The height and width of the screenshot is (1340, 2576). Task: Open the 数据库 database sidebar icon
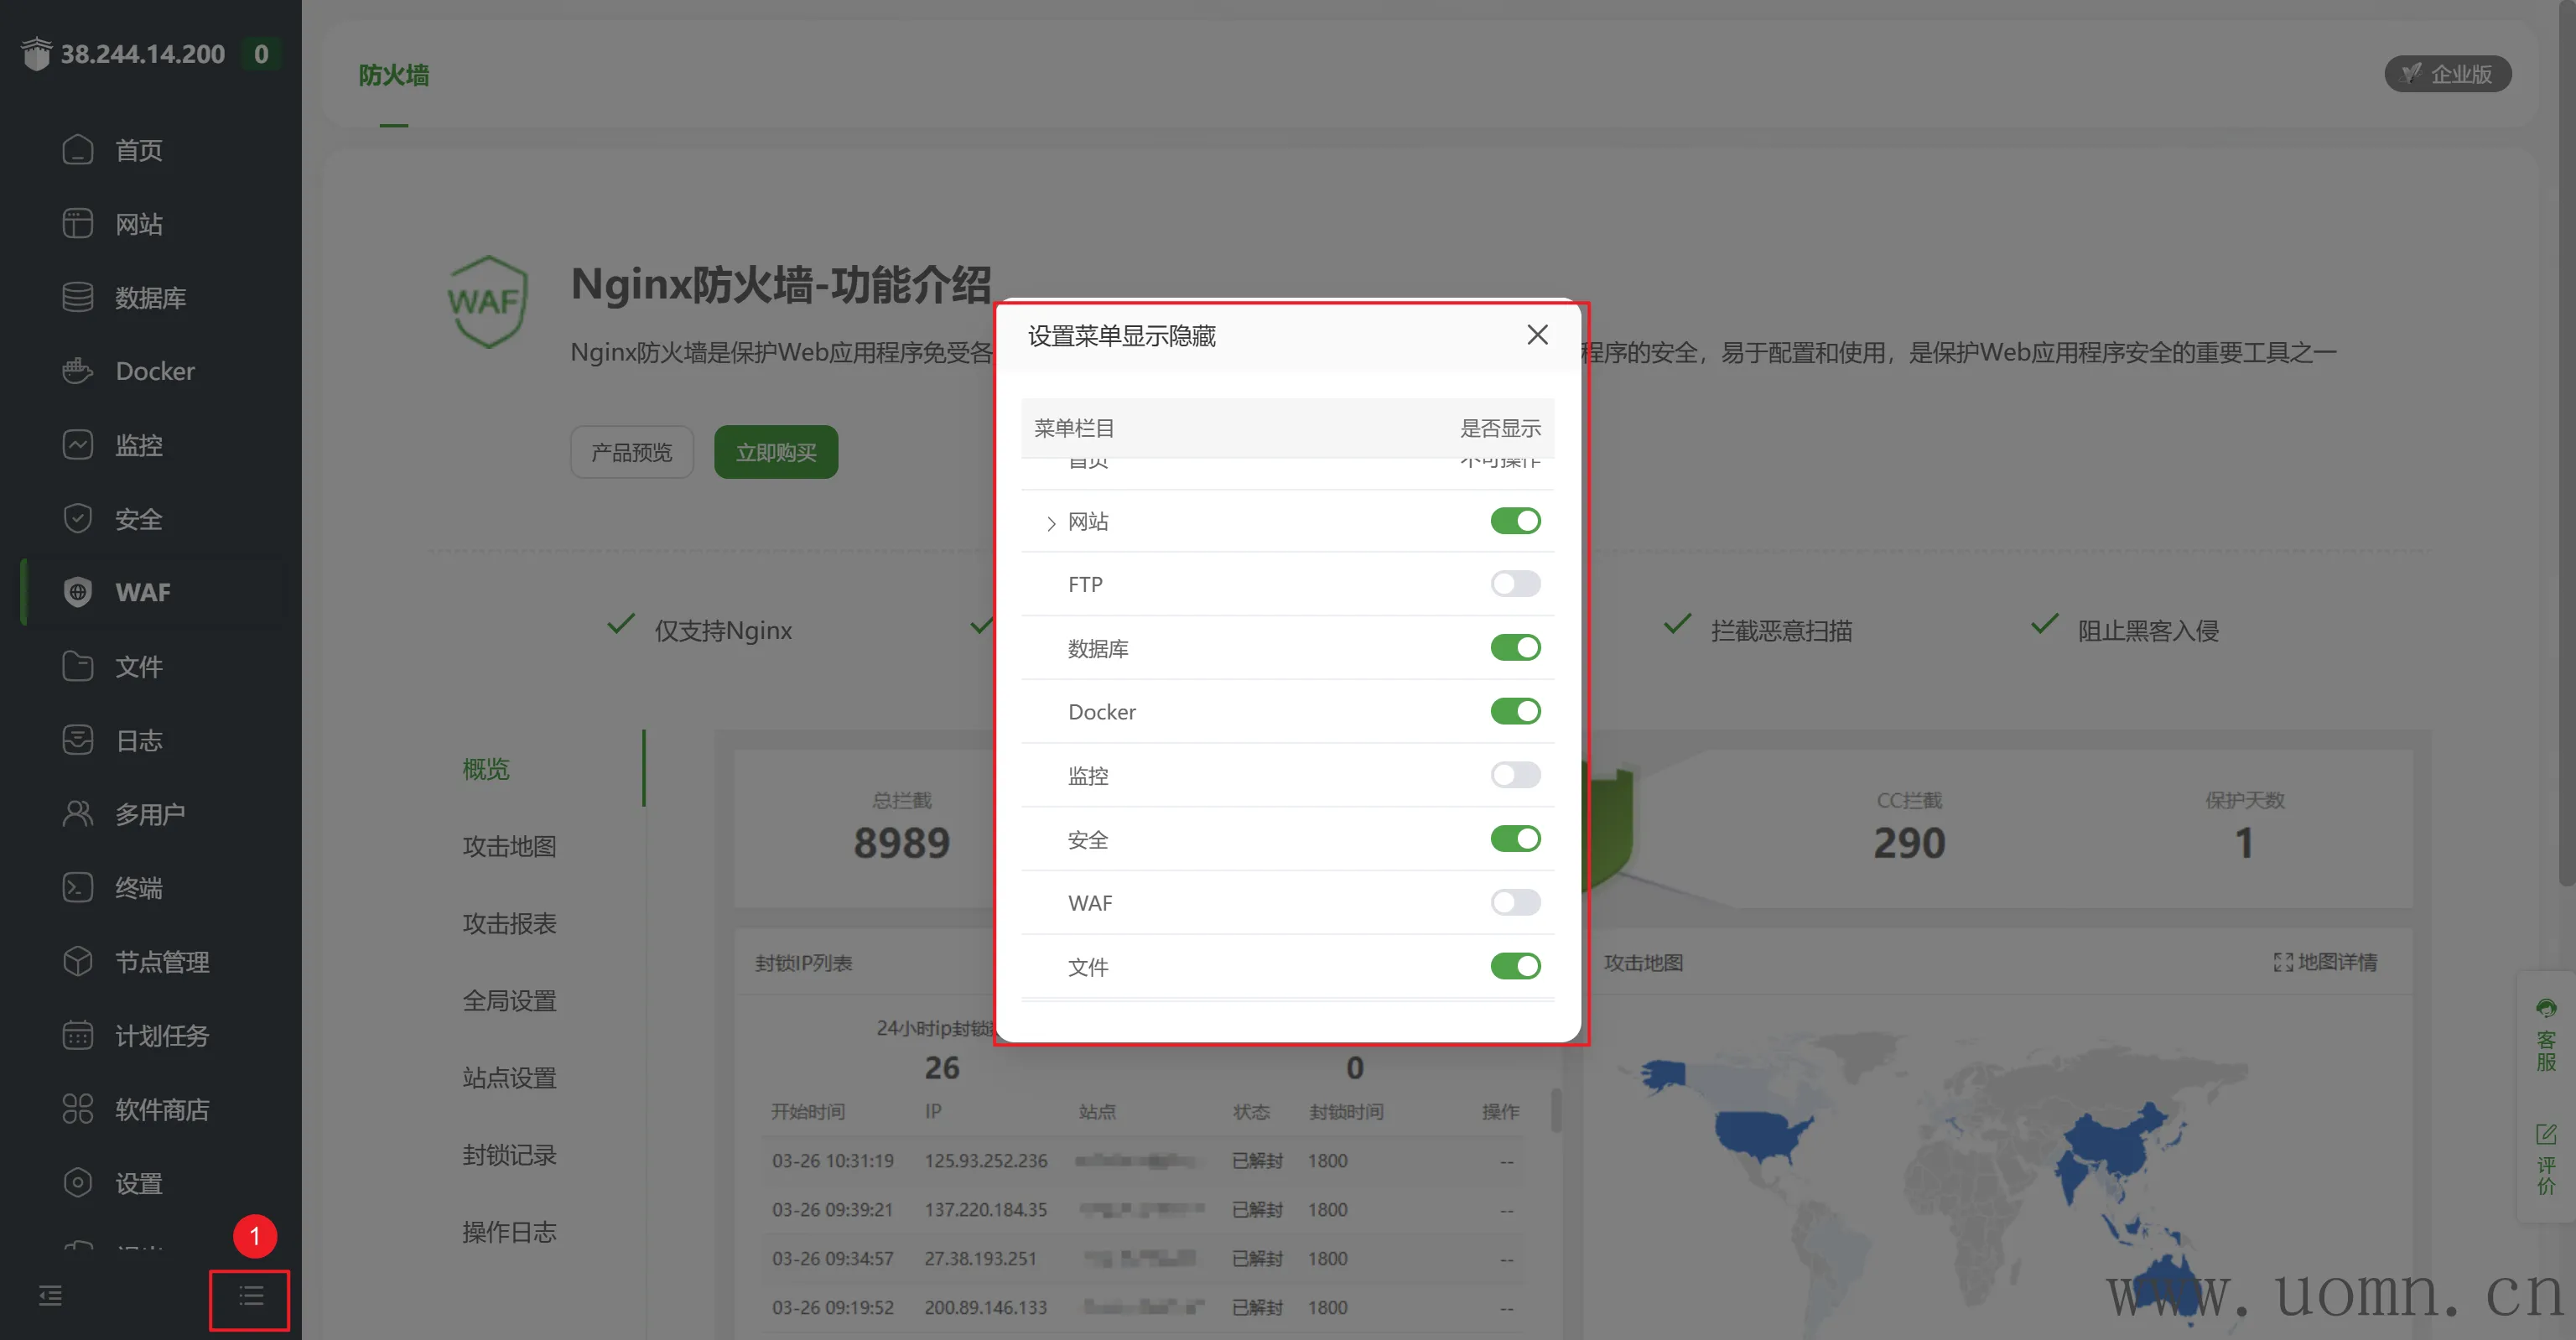click(77, 297)
